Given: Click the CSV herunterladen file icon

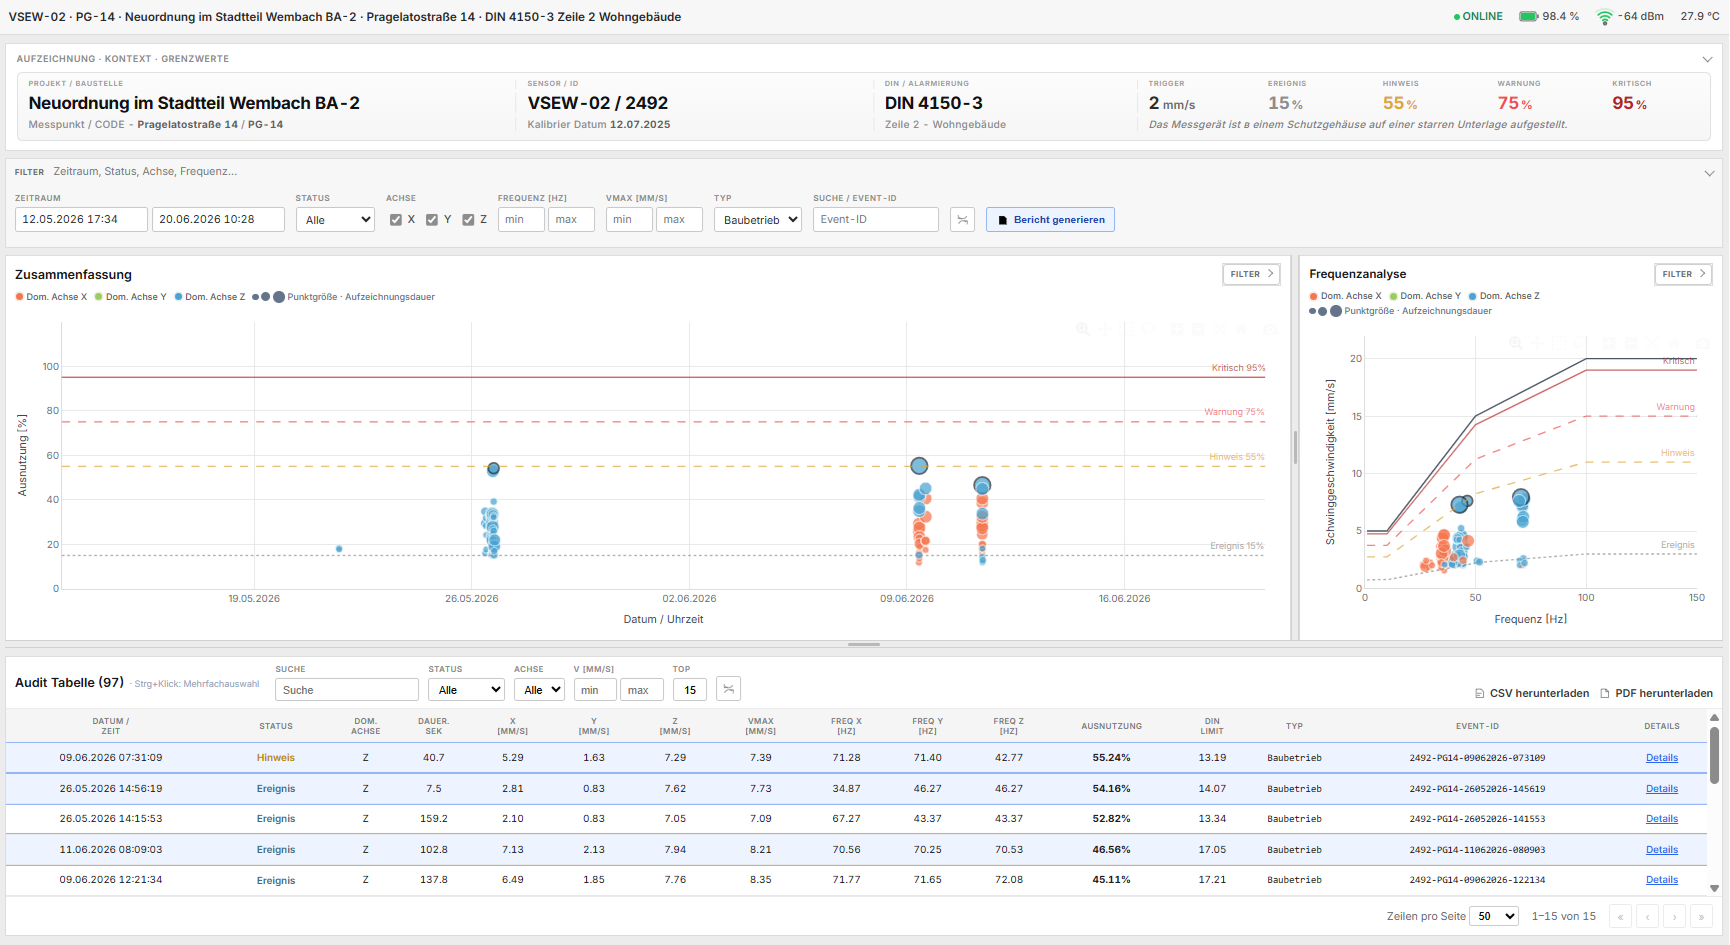Looking at the screenshot, I should pyautogui.click(x=1479, y=693).
